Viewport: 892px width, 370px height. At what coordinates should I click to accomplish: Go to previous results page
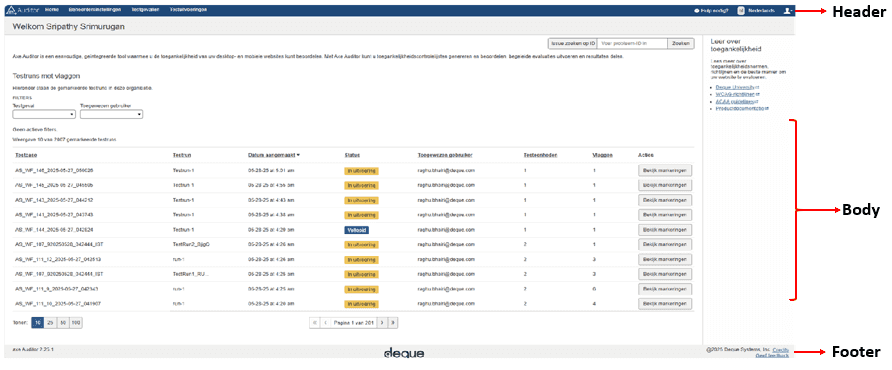tap(325, 322)
